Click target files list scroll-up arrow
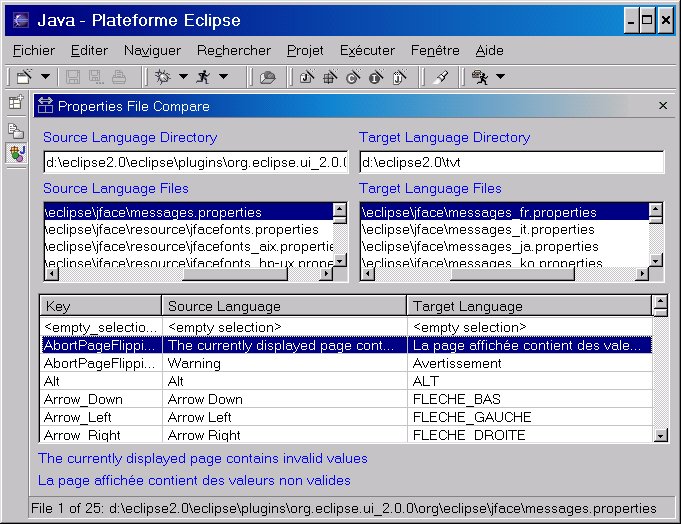681x524 pixels. (x=656, y=209)
